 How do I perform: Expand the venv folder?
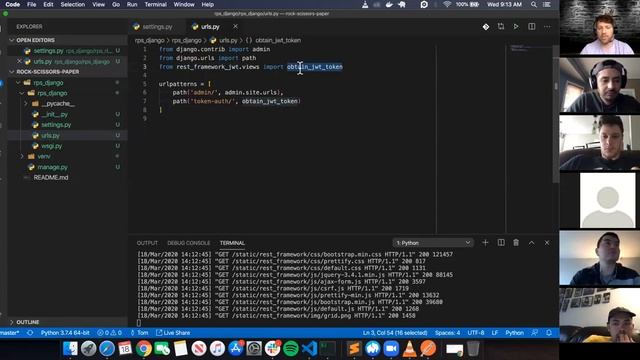click(x=44, y=156)
